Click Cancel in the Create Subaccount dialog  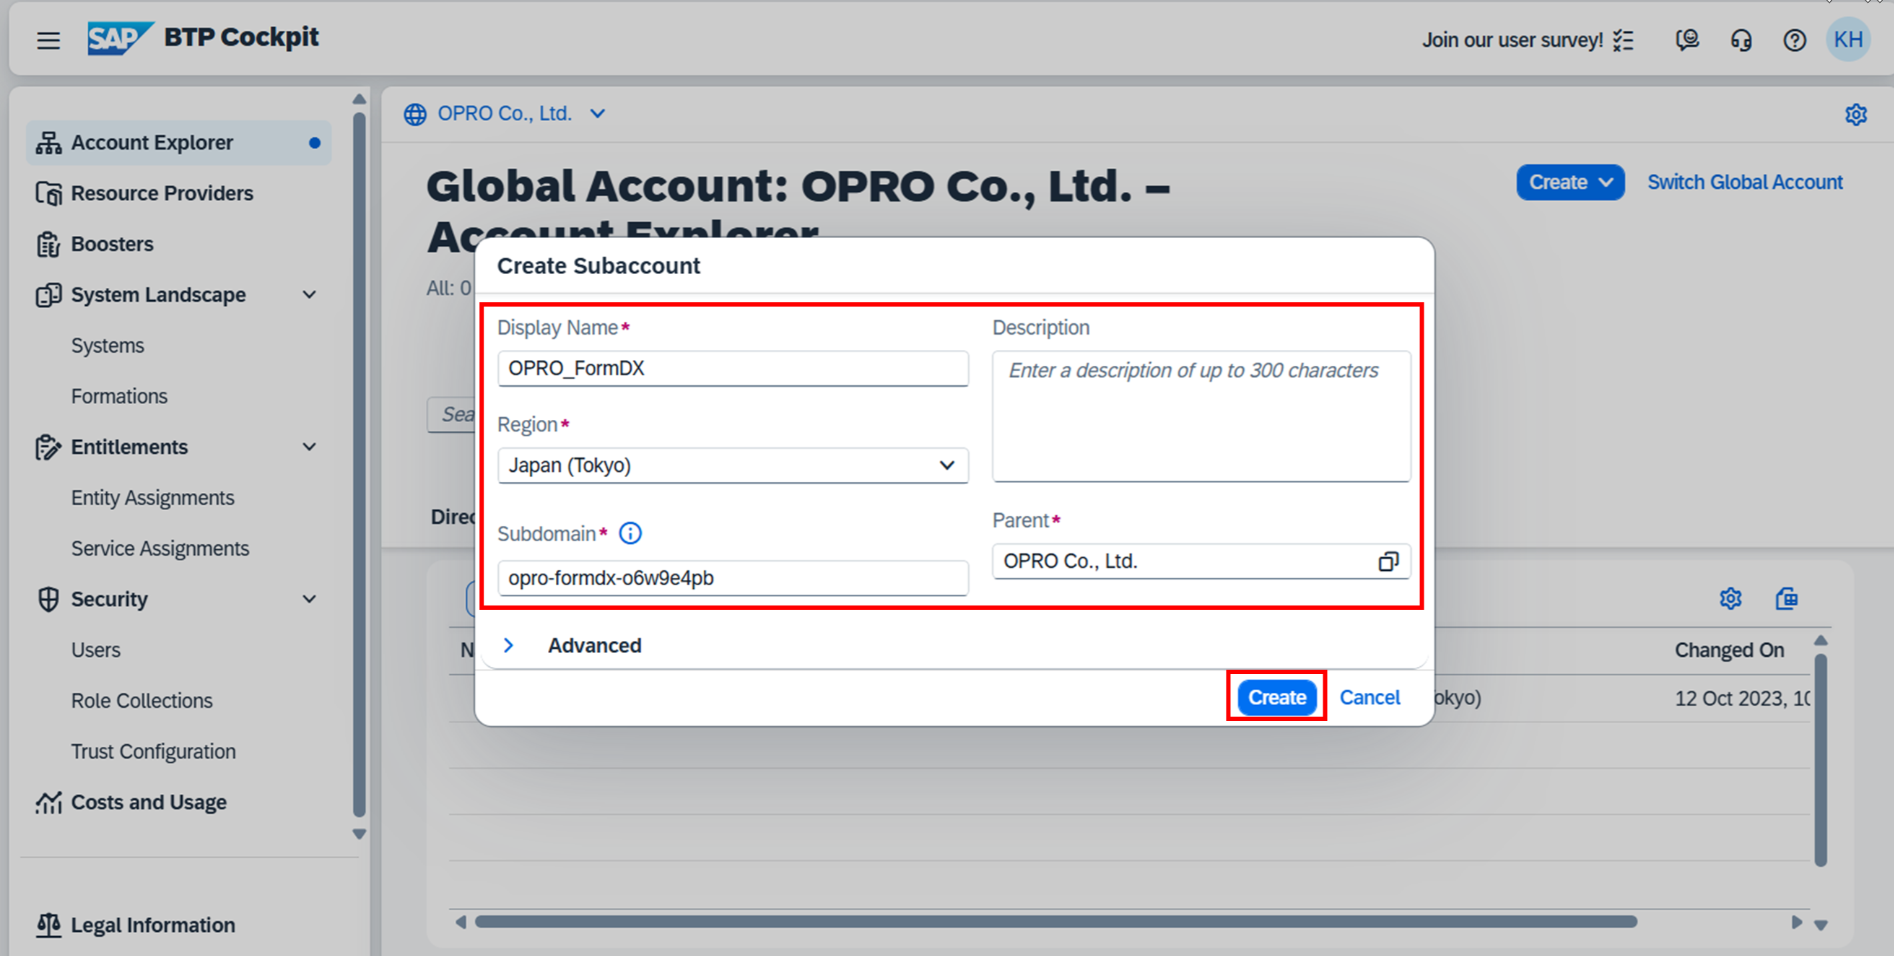[x=1369, y=698]
